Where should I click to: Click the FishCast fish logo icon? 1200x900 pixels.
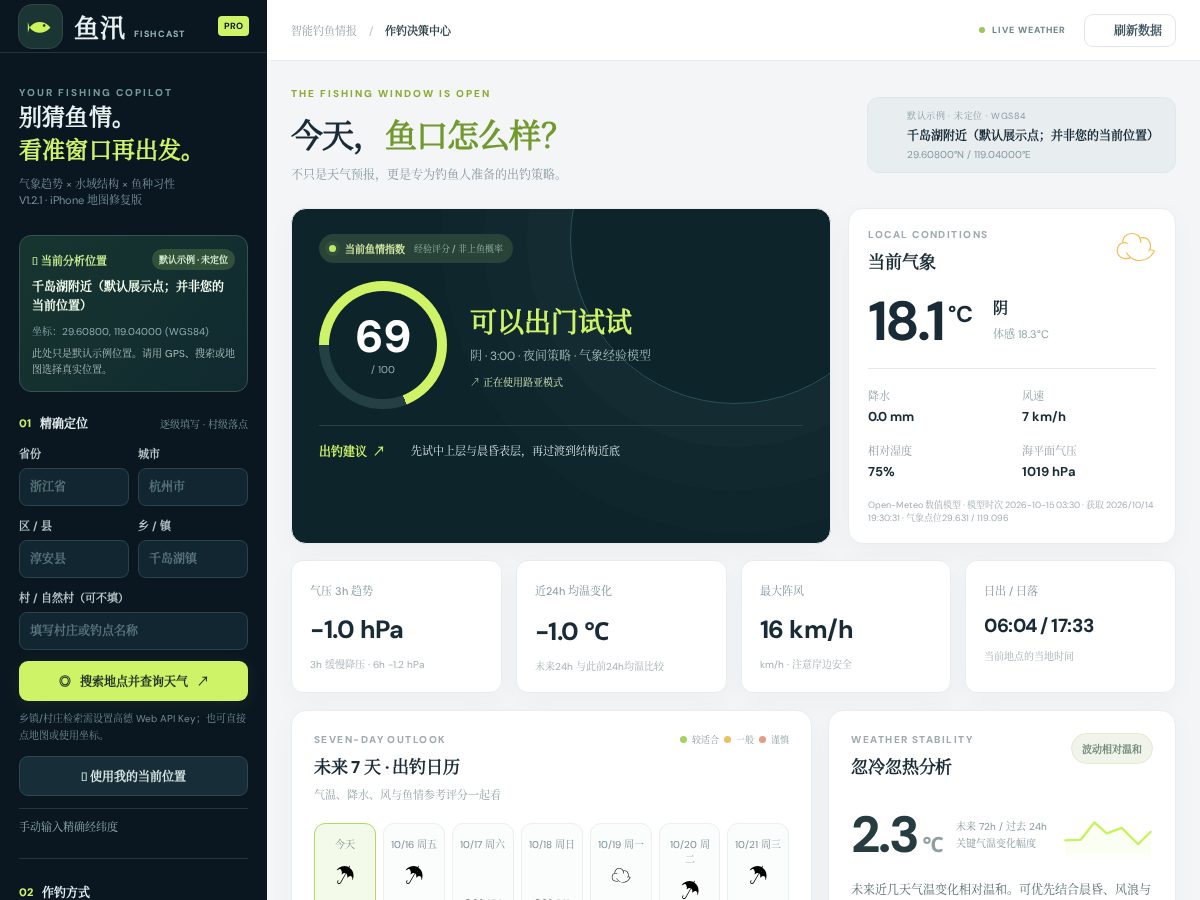(x=40, y=27)
